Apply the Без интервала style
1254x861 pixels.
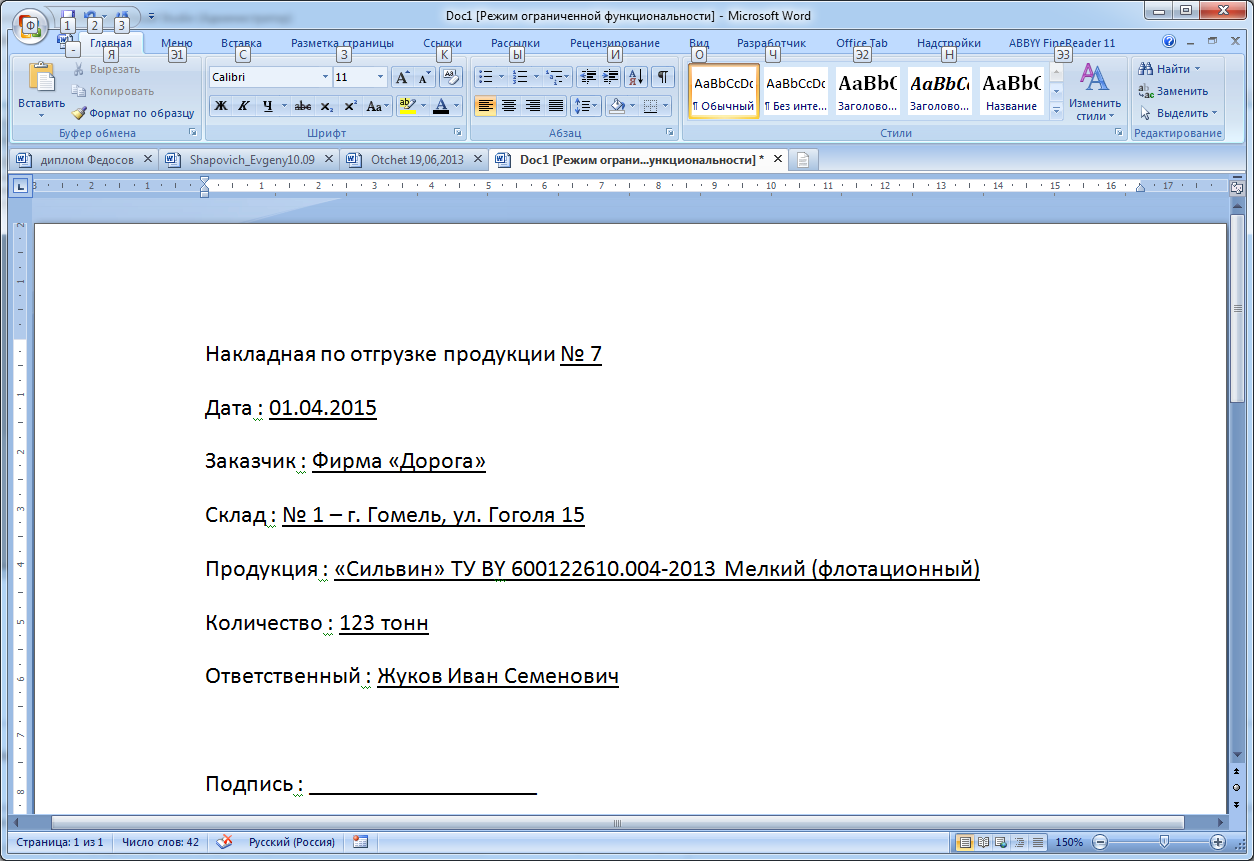[x=795, y=92]
